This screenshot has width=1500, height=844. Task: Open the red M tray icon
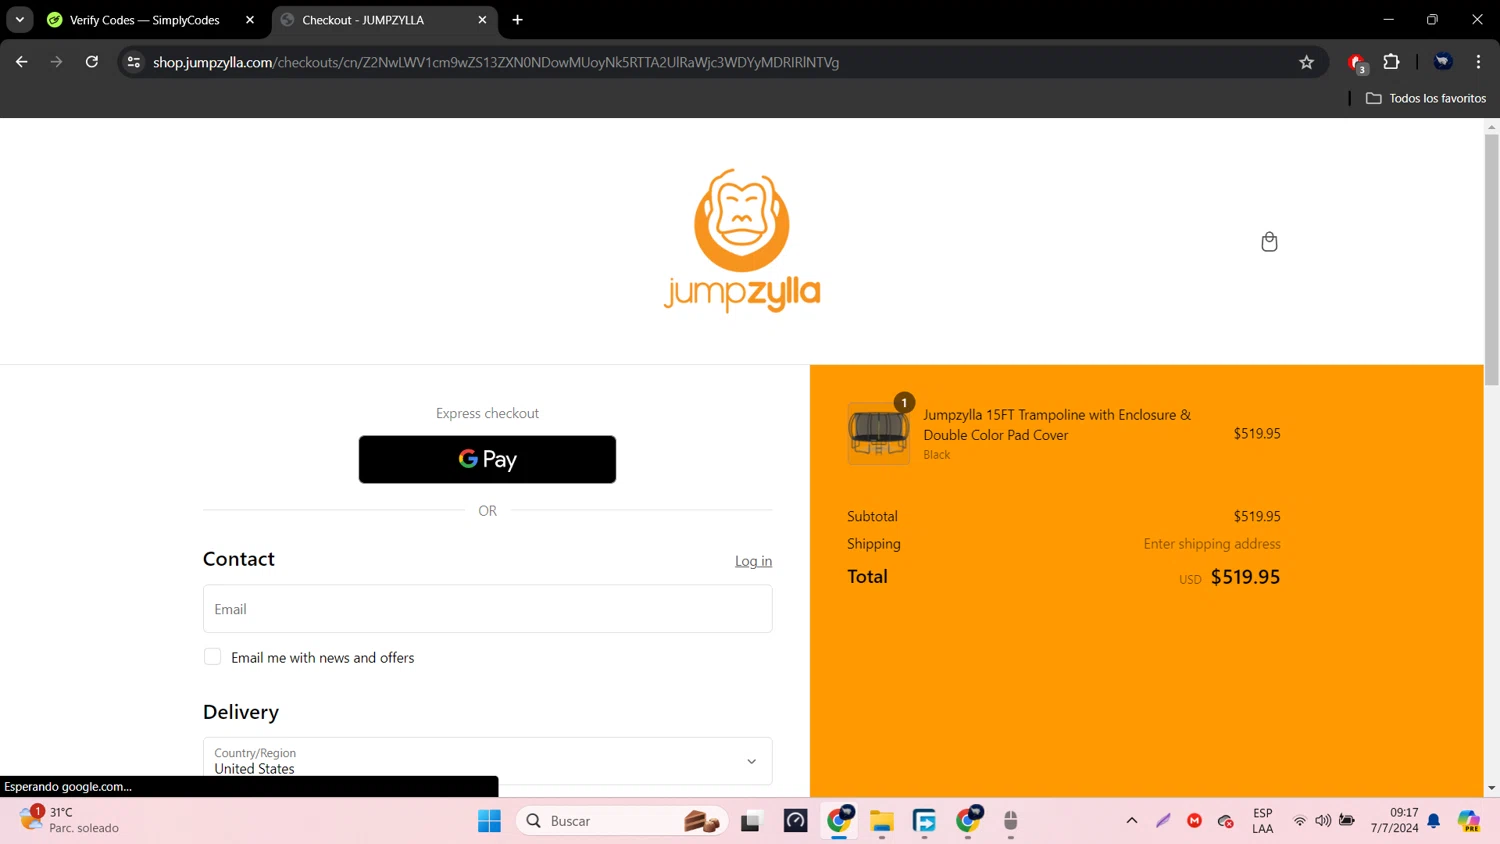click(1194, 821)
